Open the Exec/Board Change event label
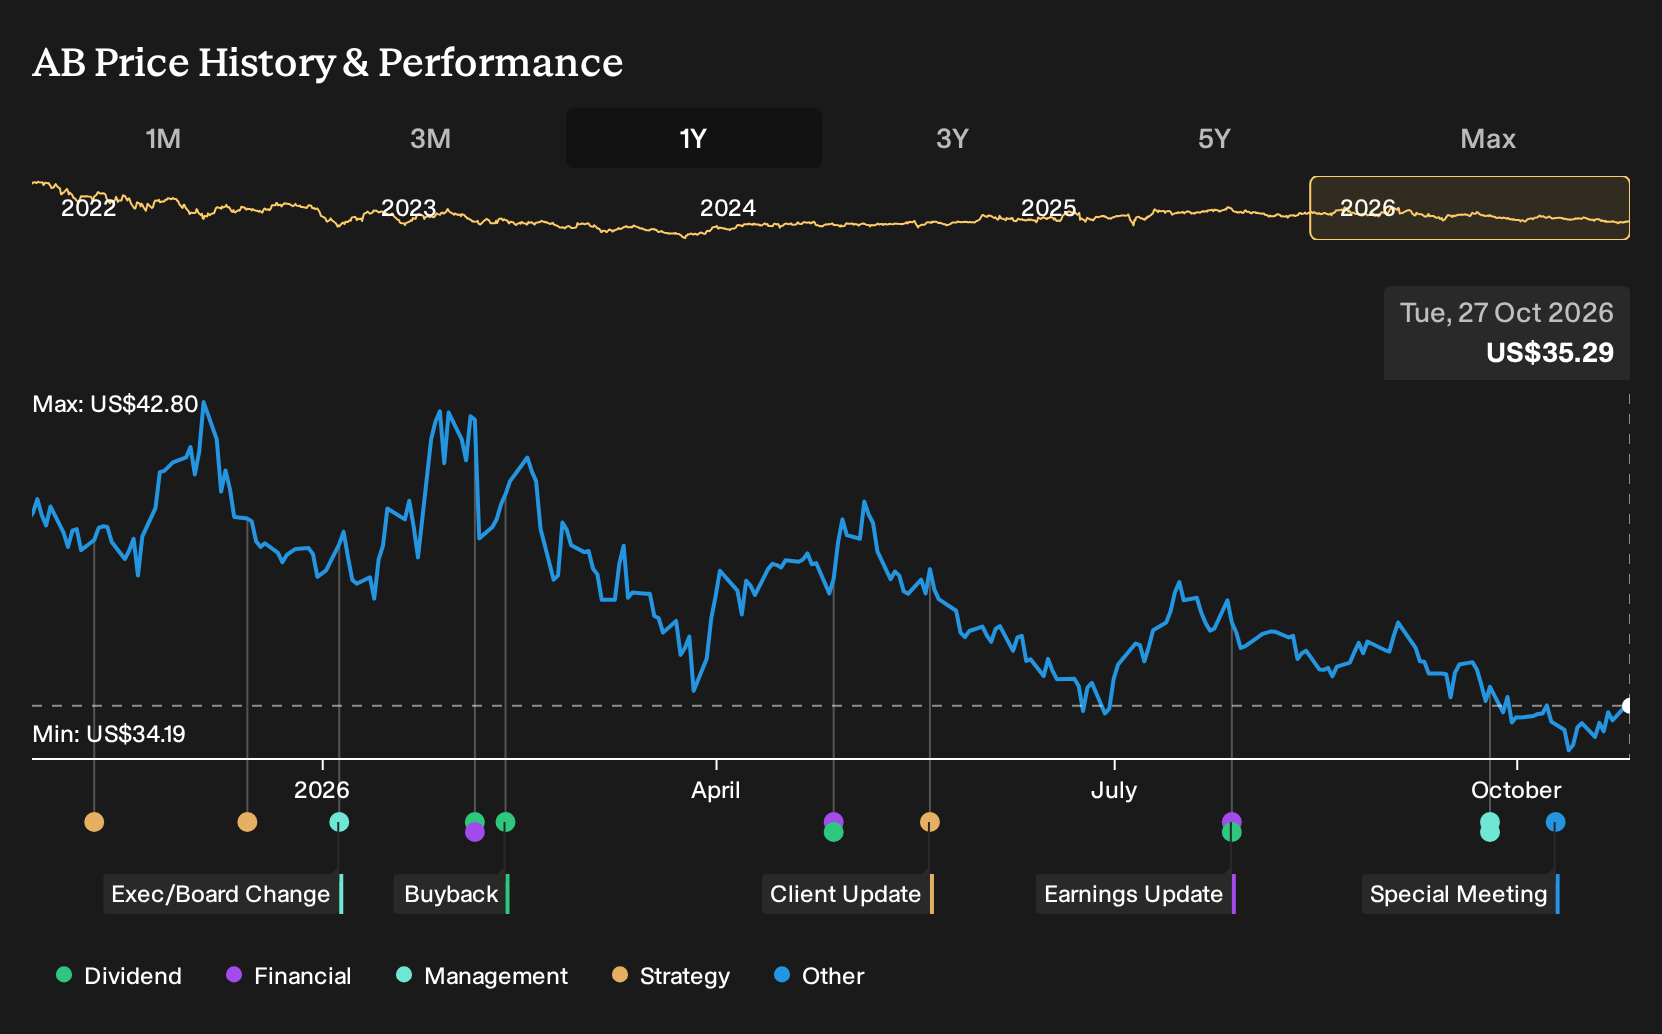Image resolution: width=1662 pixels, height=1034 pixels. [223, 894]
